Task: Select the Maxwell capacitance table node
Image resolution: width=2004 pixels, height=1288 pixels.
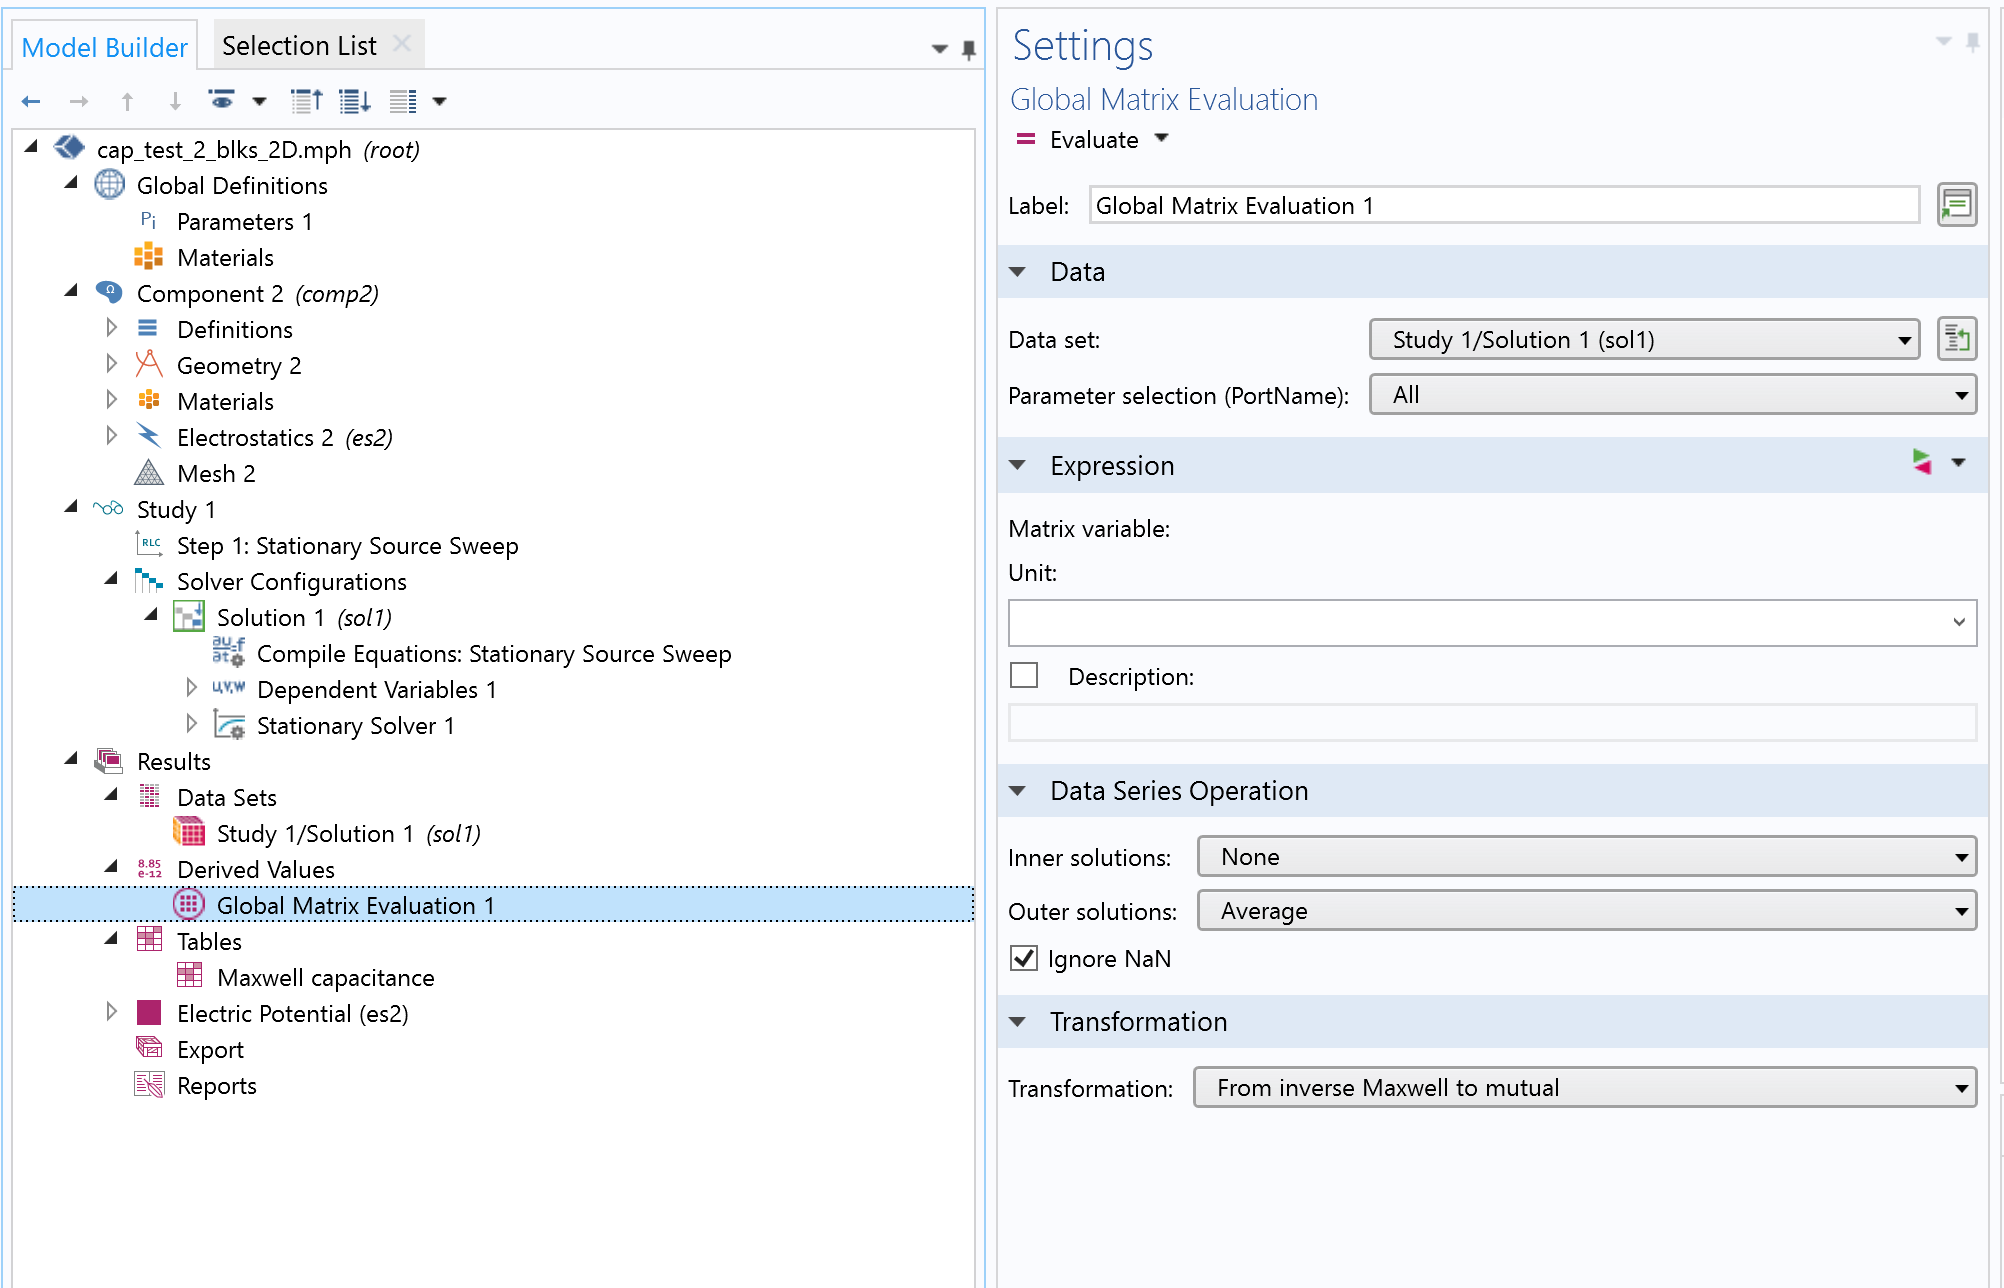Action: click(325, 977)
